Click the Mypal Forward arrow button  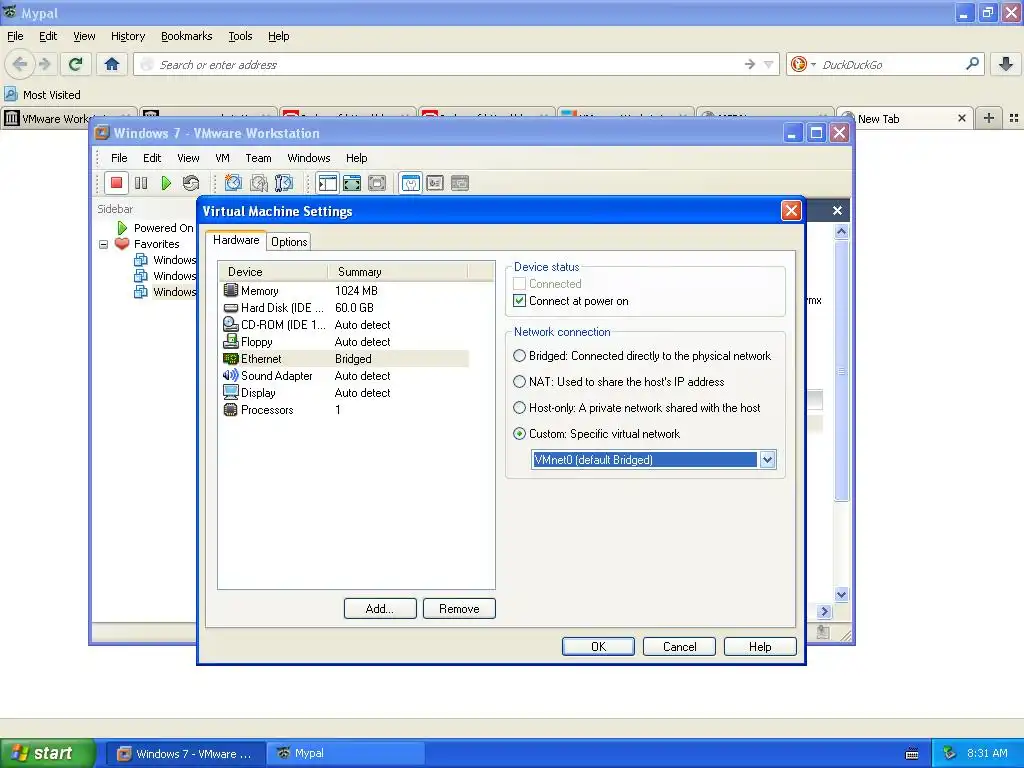point(44,64)
